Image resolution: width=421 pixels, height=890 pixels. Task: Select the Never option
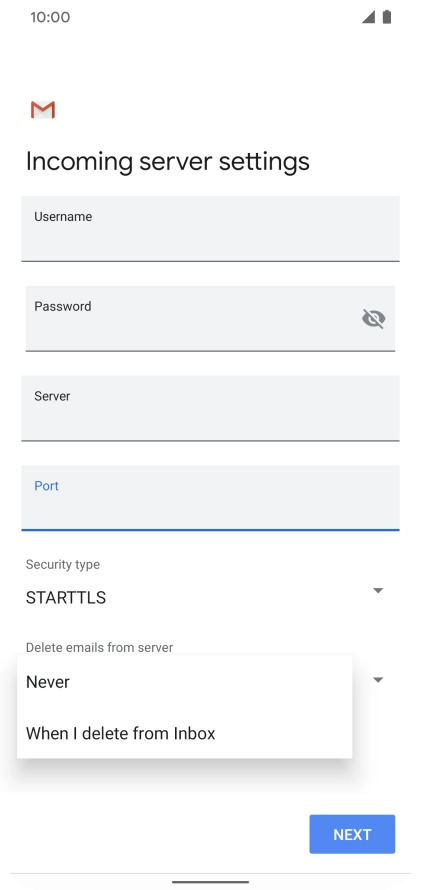pyautogui.click(x=184, y=682)
